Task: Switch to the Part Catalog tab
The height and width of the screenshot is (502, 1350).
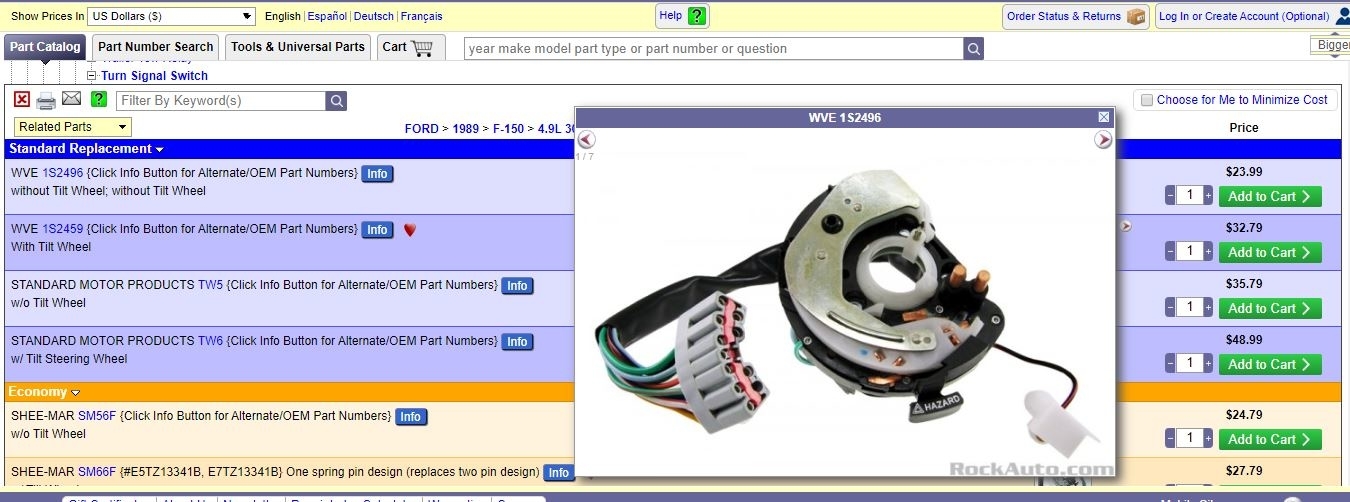Action: (x=45, y=47)
